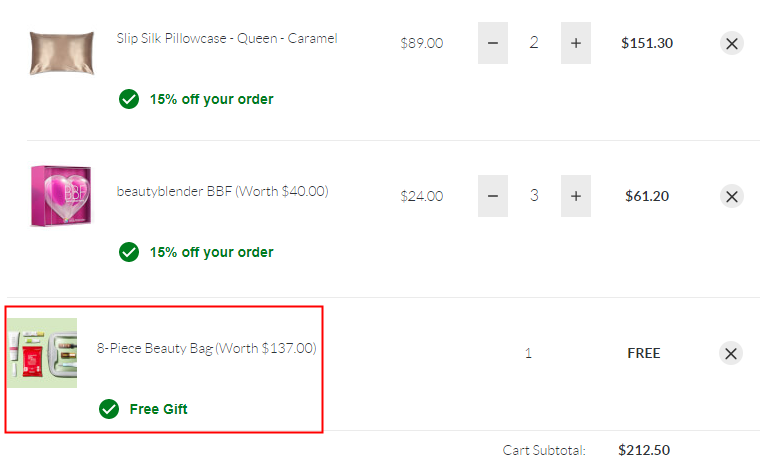Open 8-Piece Beauty Bag product image
Viewport: 767px width, 470px height.
tap(42, 353)
